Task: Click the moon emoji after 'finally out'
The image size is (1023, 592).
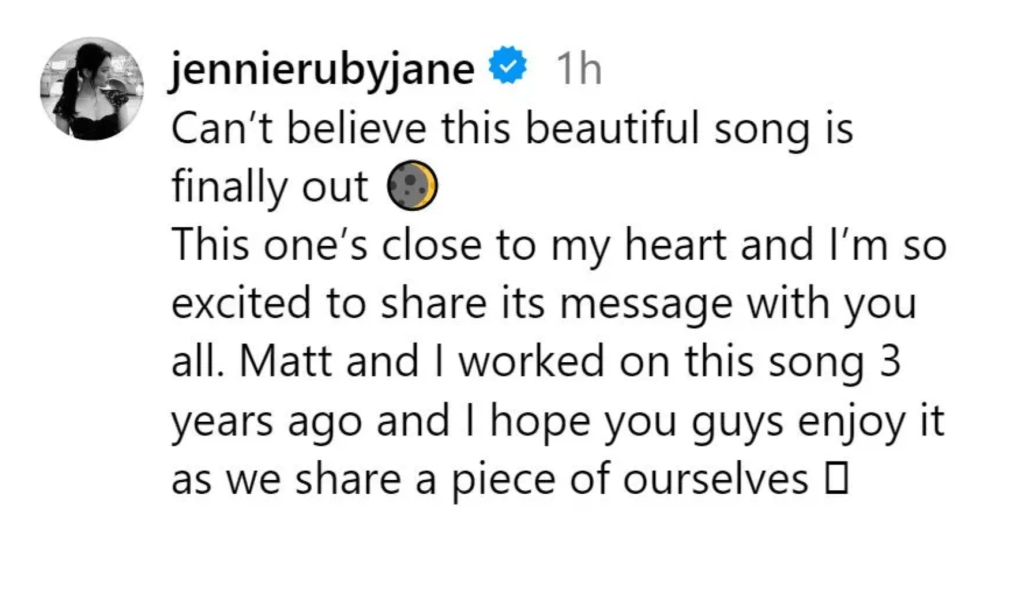Action: 413,187
